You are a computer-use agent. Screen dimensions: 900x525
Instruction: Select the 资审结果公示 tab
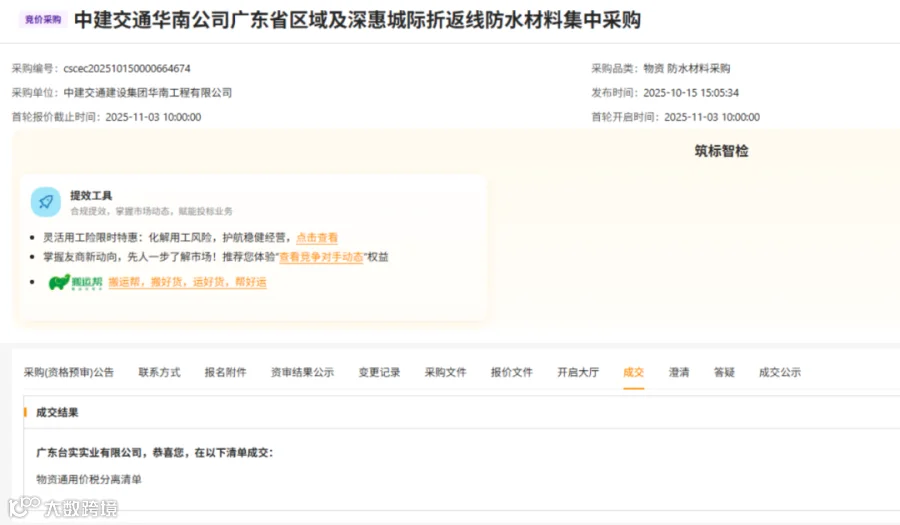pyautogui.click(x=302, y=372)
